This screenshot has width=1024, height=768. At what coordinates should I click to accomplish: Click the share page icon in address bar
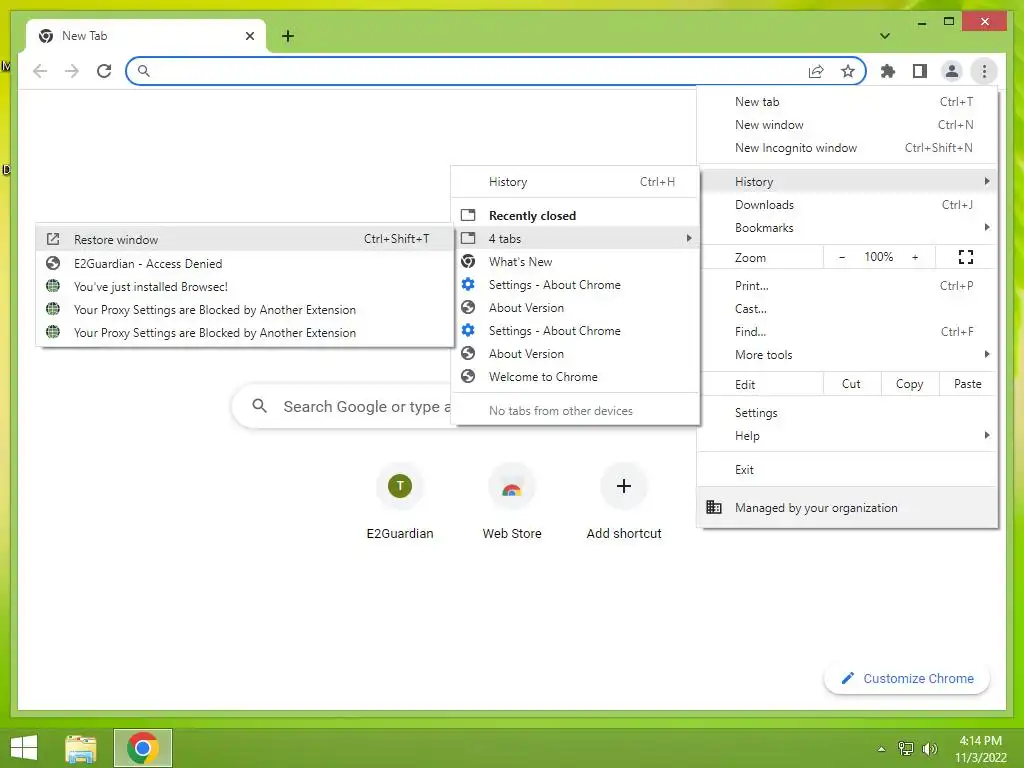tap(816, 71)
